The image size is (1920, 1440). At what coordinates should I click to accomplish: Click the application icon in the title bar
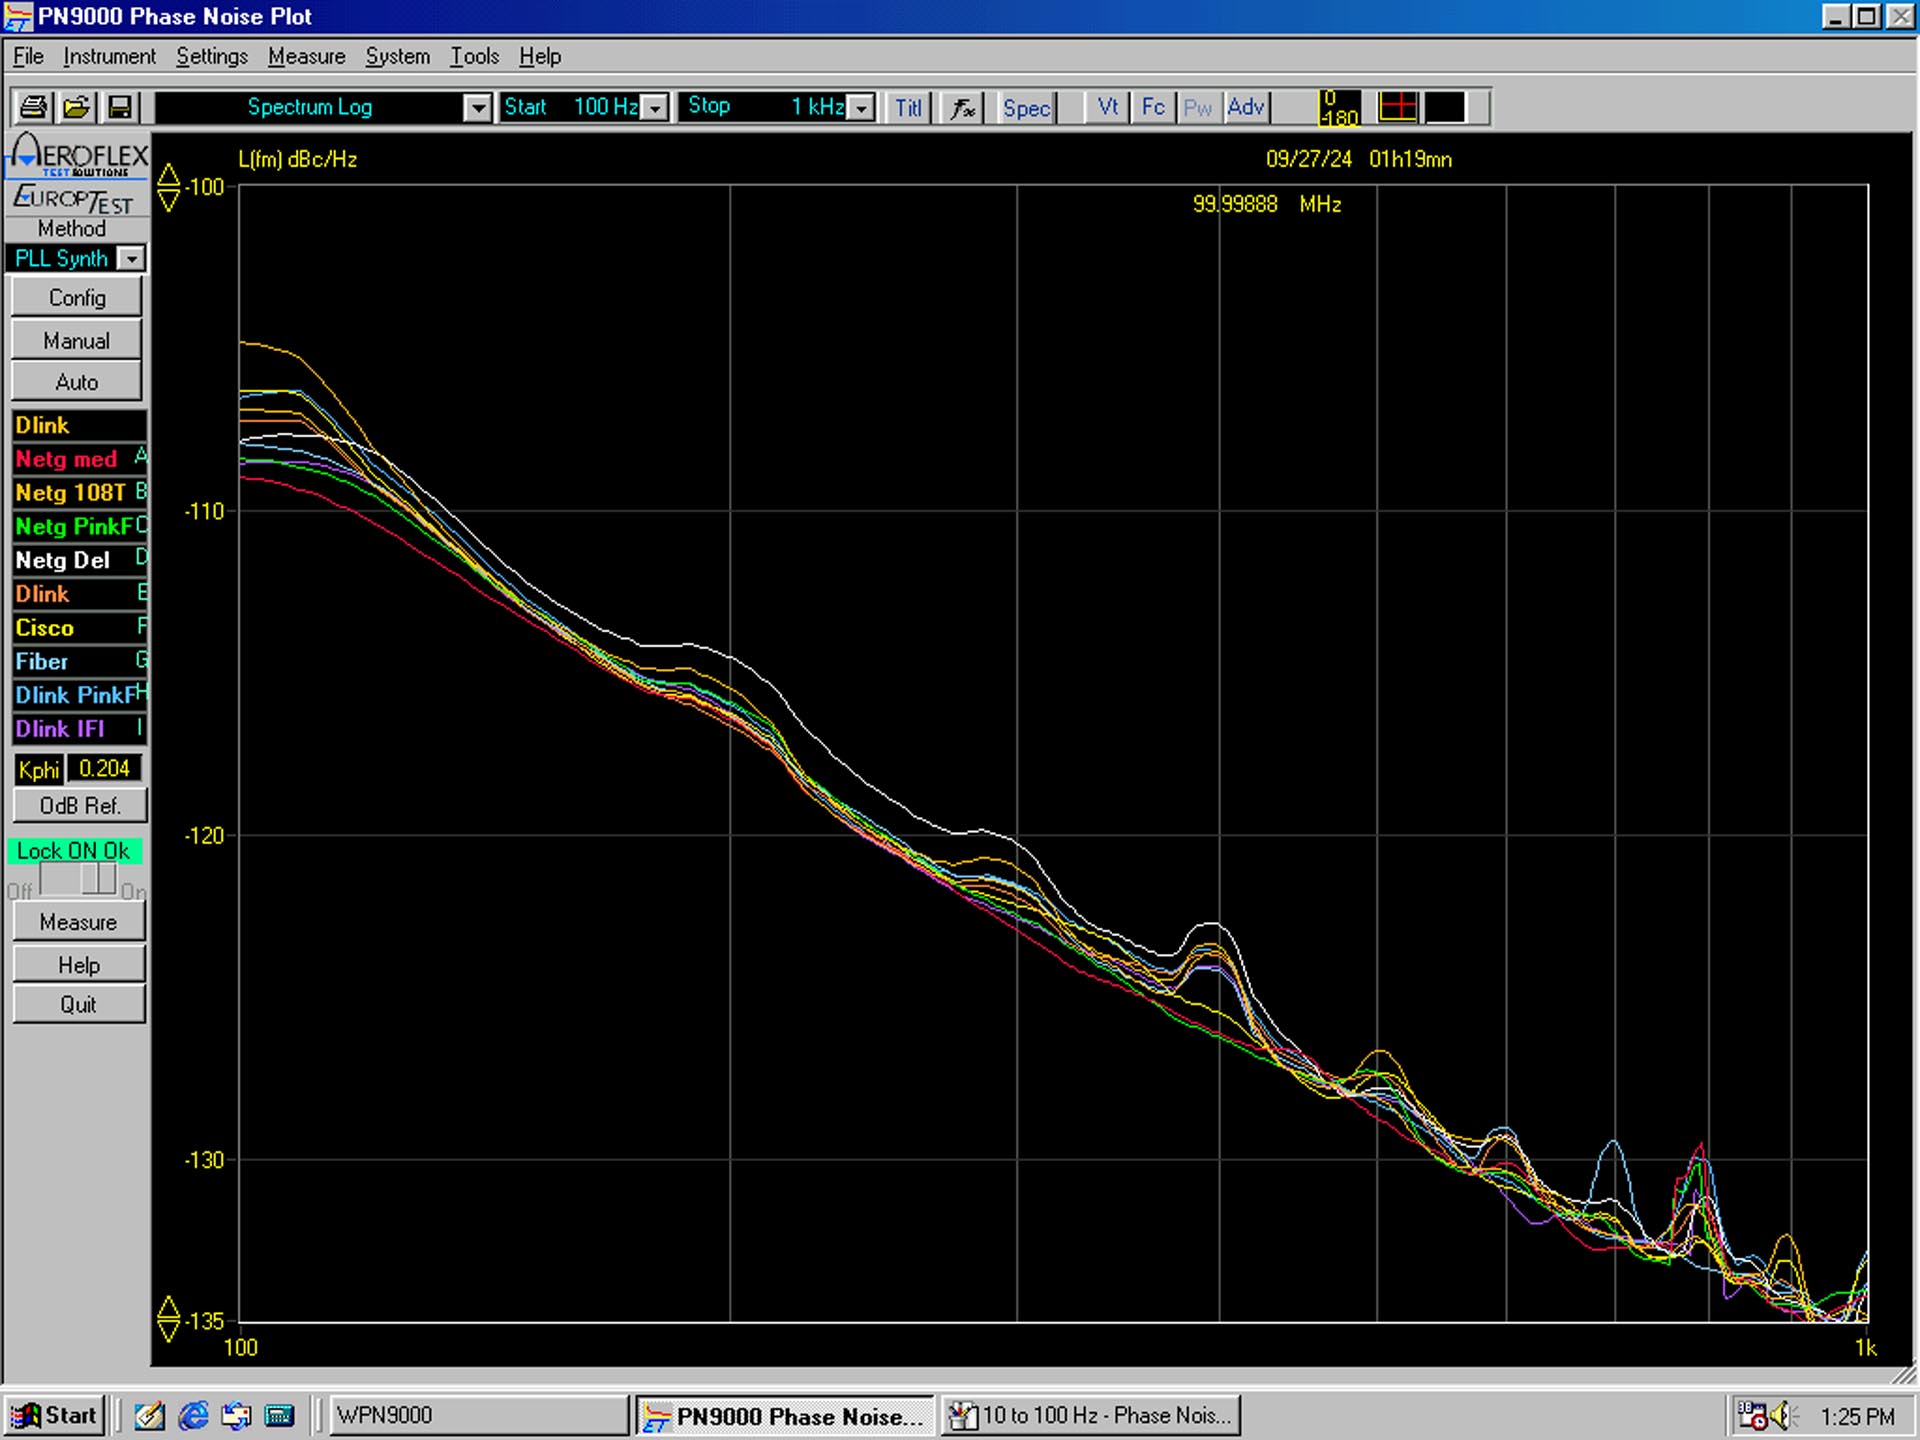(x=18, y=17)
